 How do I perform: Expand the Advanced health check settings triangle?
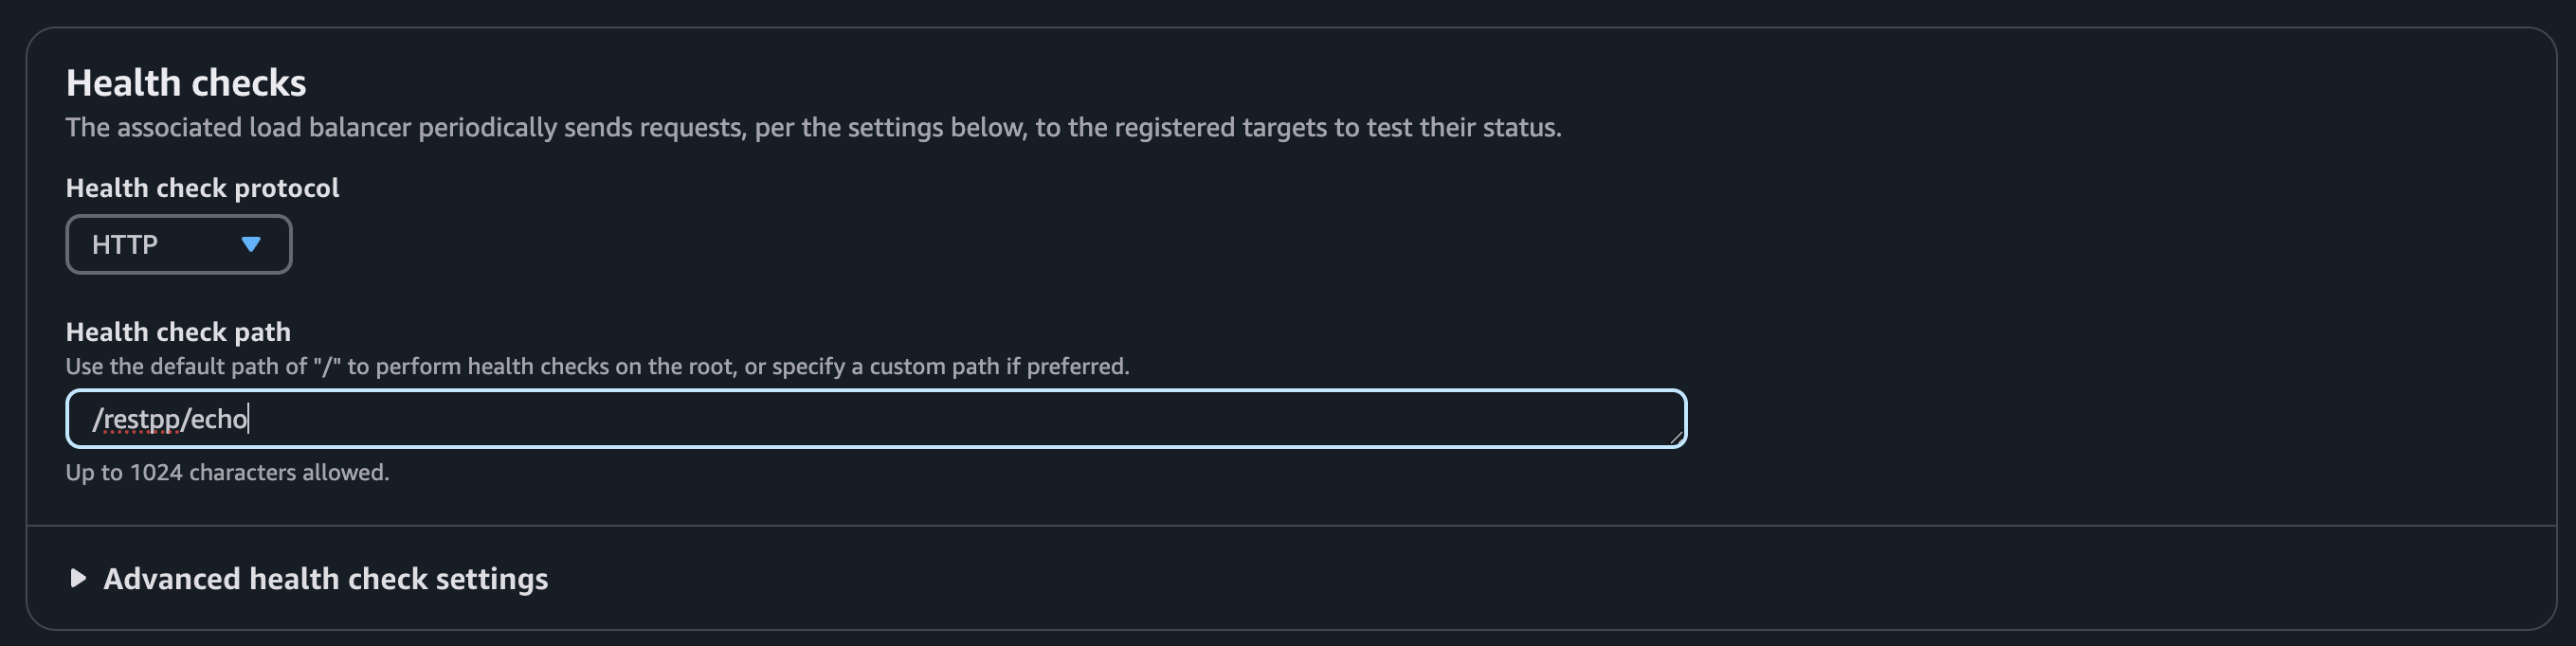tap(78, 578)
